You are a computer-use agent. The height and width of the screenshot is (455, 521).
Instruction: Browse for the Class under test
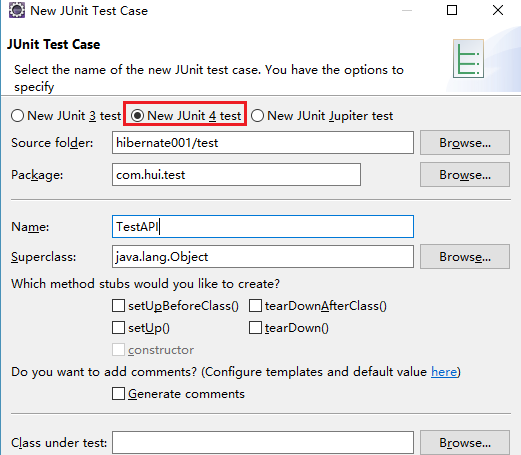point(465,443)
